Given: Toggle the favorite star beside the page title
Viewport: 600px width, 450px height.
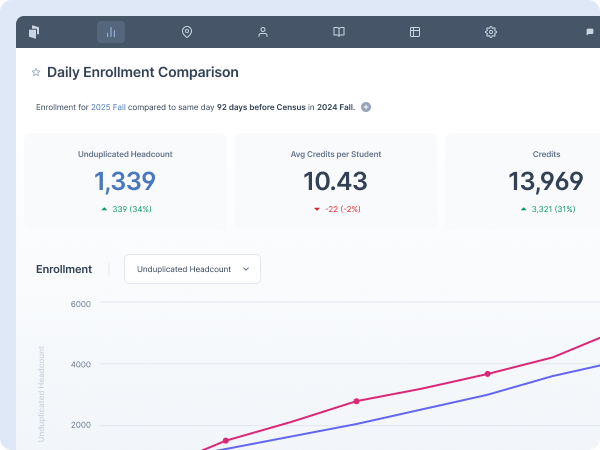Looking at the screenshot, I should click(x=36, y=73).
